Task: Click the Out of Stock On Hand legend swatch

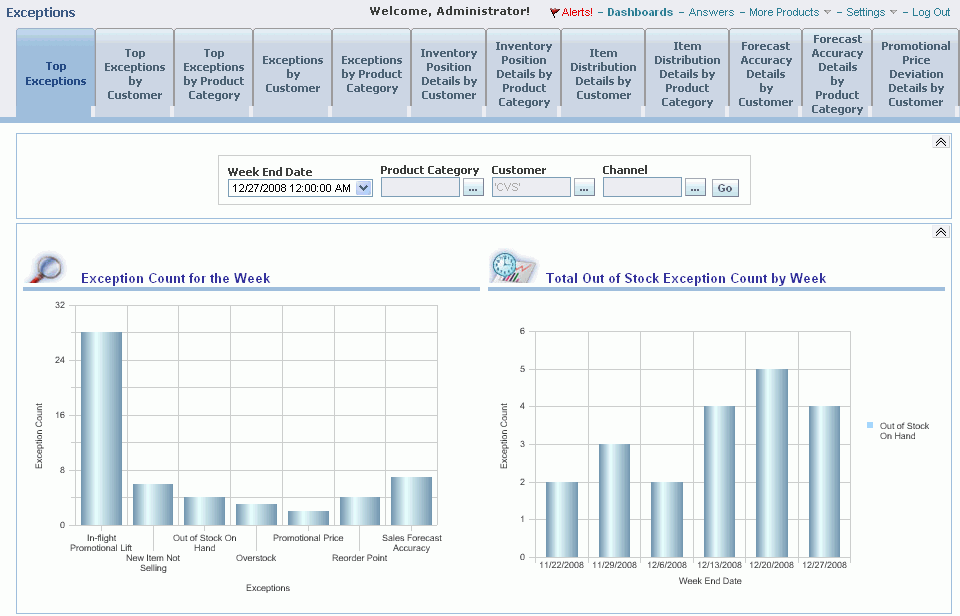Action: 870,425
